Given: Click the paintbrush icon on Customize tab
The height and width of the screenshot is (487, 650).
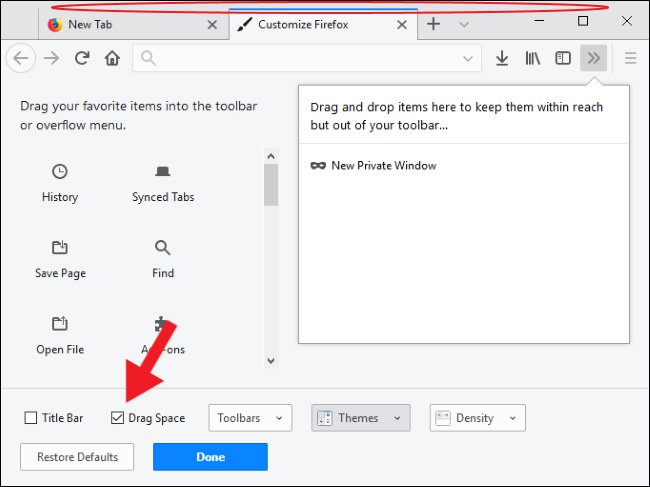Looking at the screenshot, I should [245, 25].
